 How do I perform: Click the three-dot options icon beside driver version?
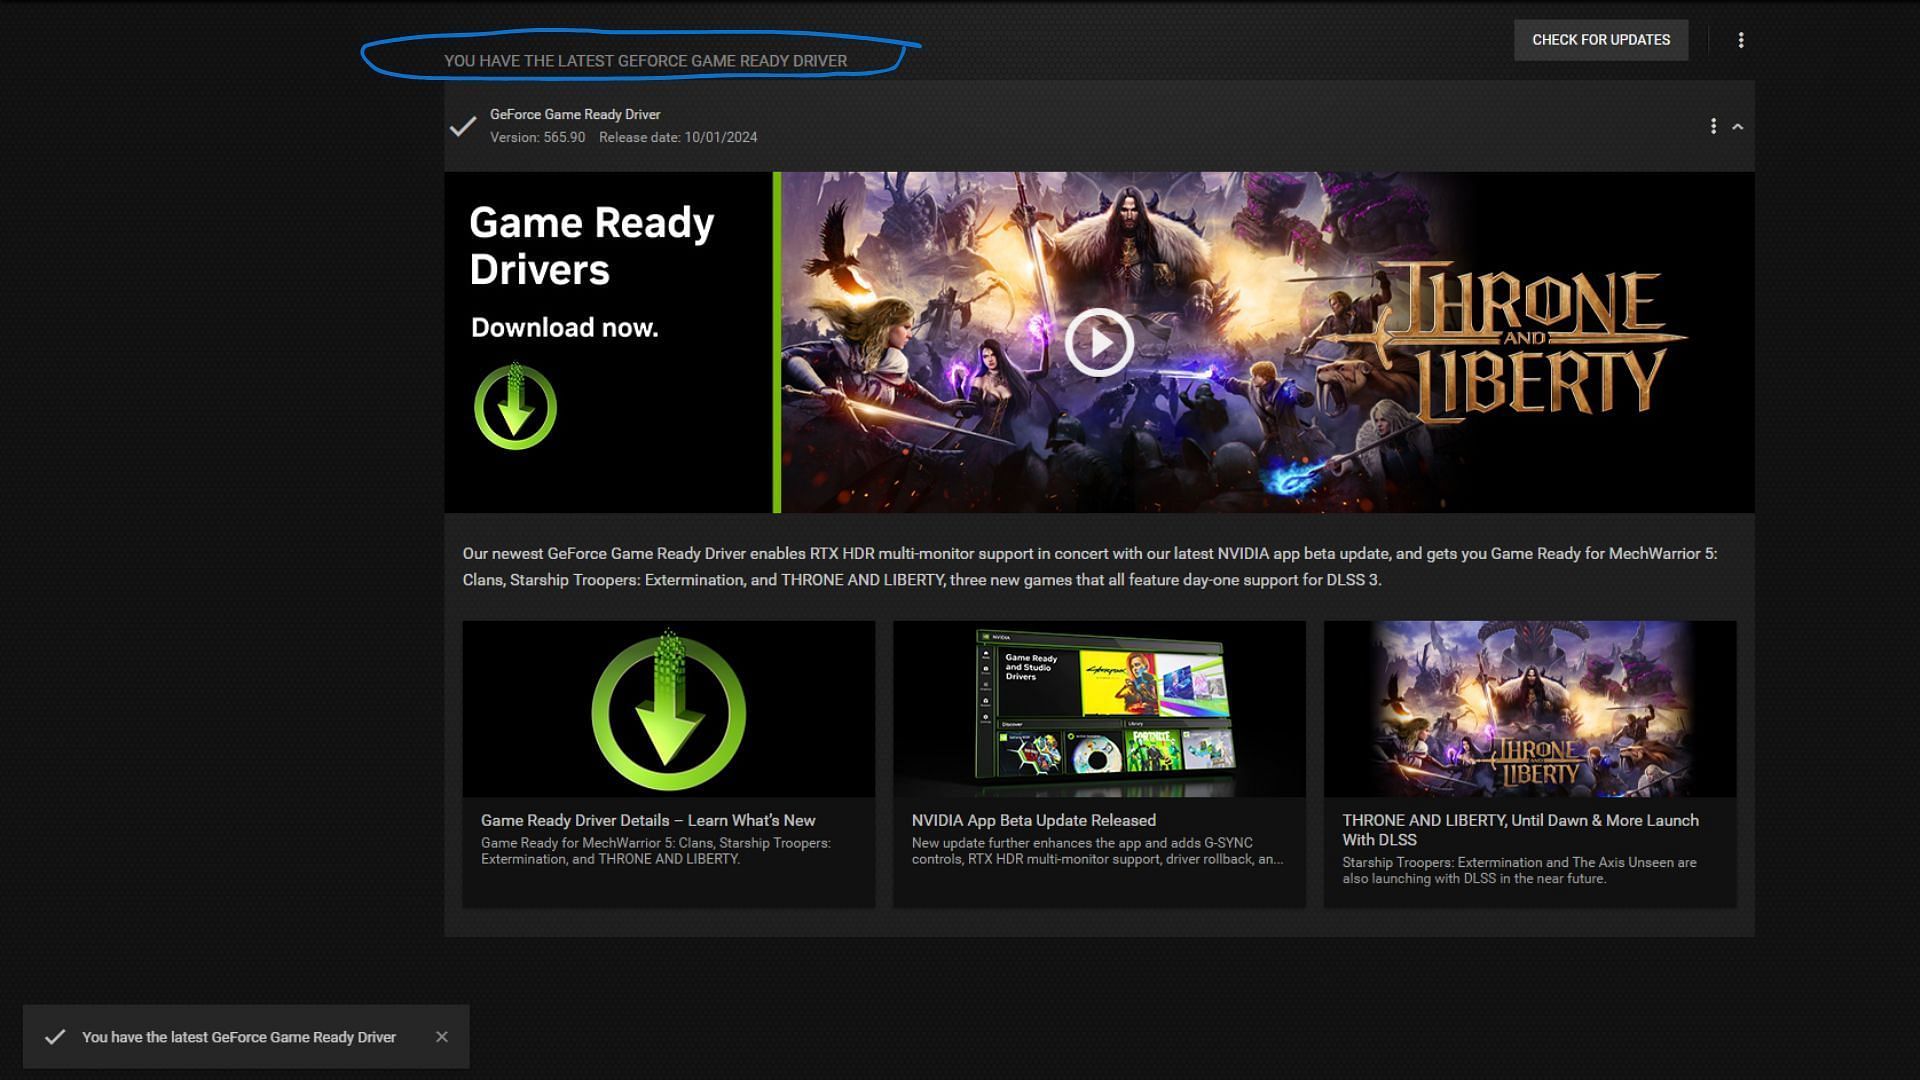tap(1713, 125)
